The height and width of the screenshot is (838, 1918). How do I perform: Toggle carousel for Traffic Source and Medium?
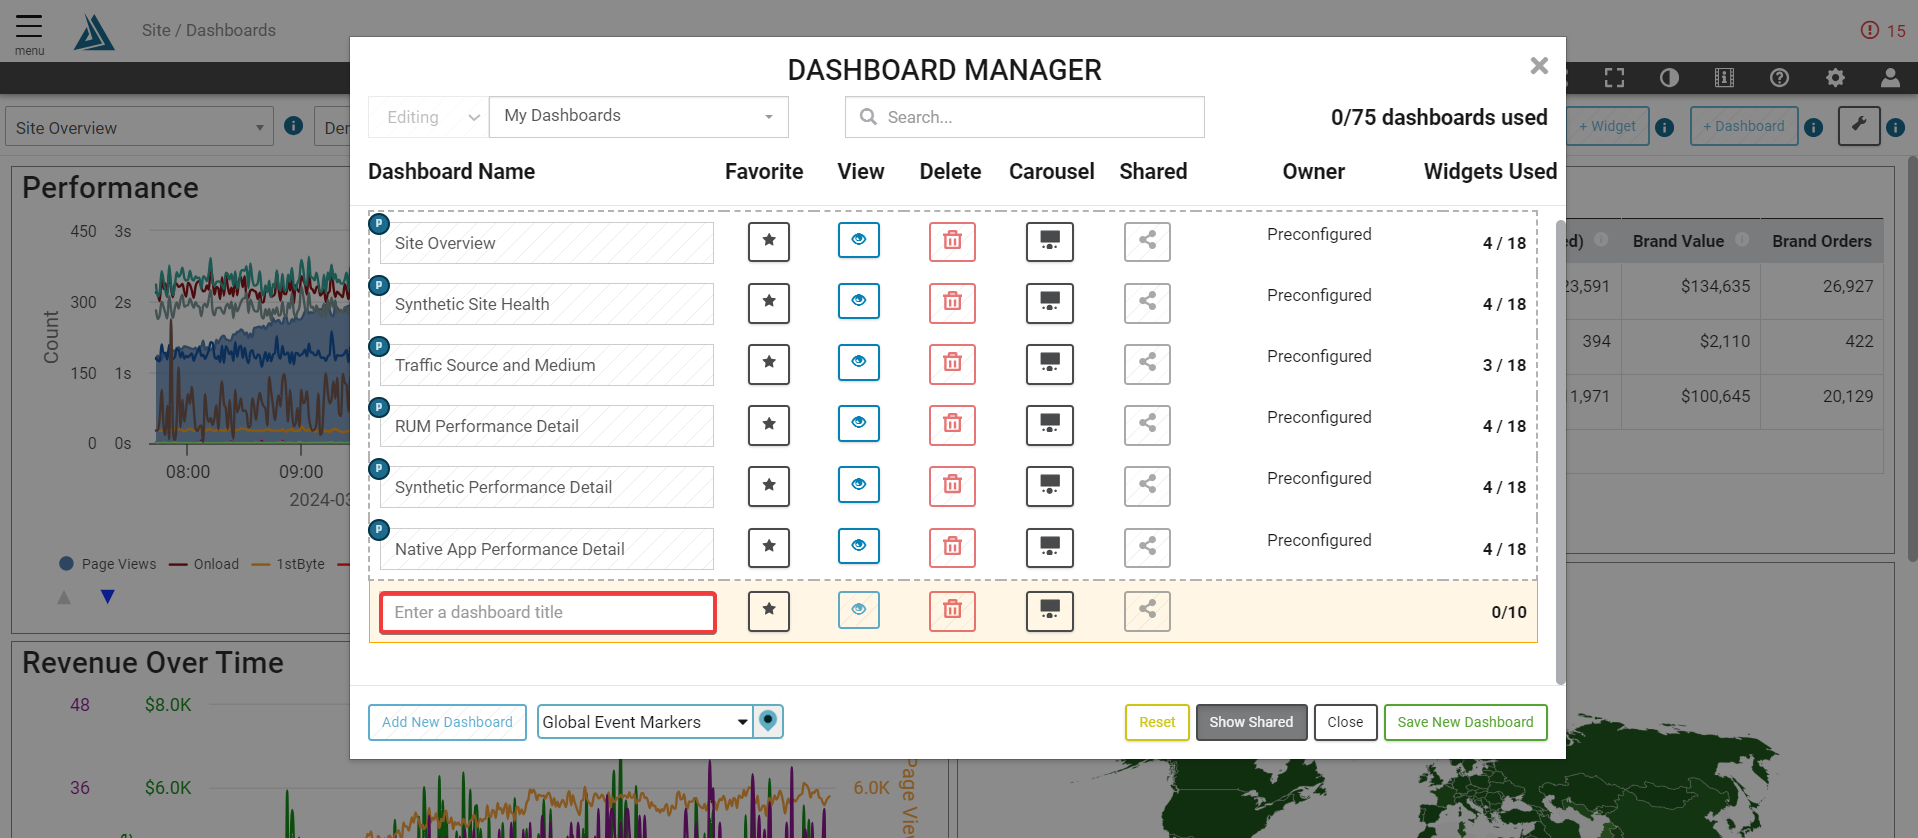pos(1050,363)
